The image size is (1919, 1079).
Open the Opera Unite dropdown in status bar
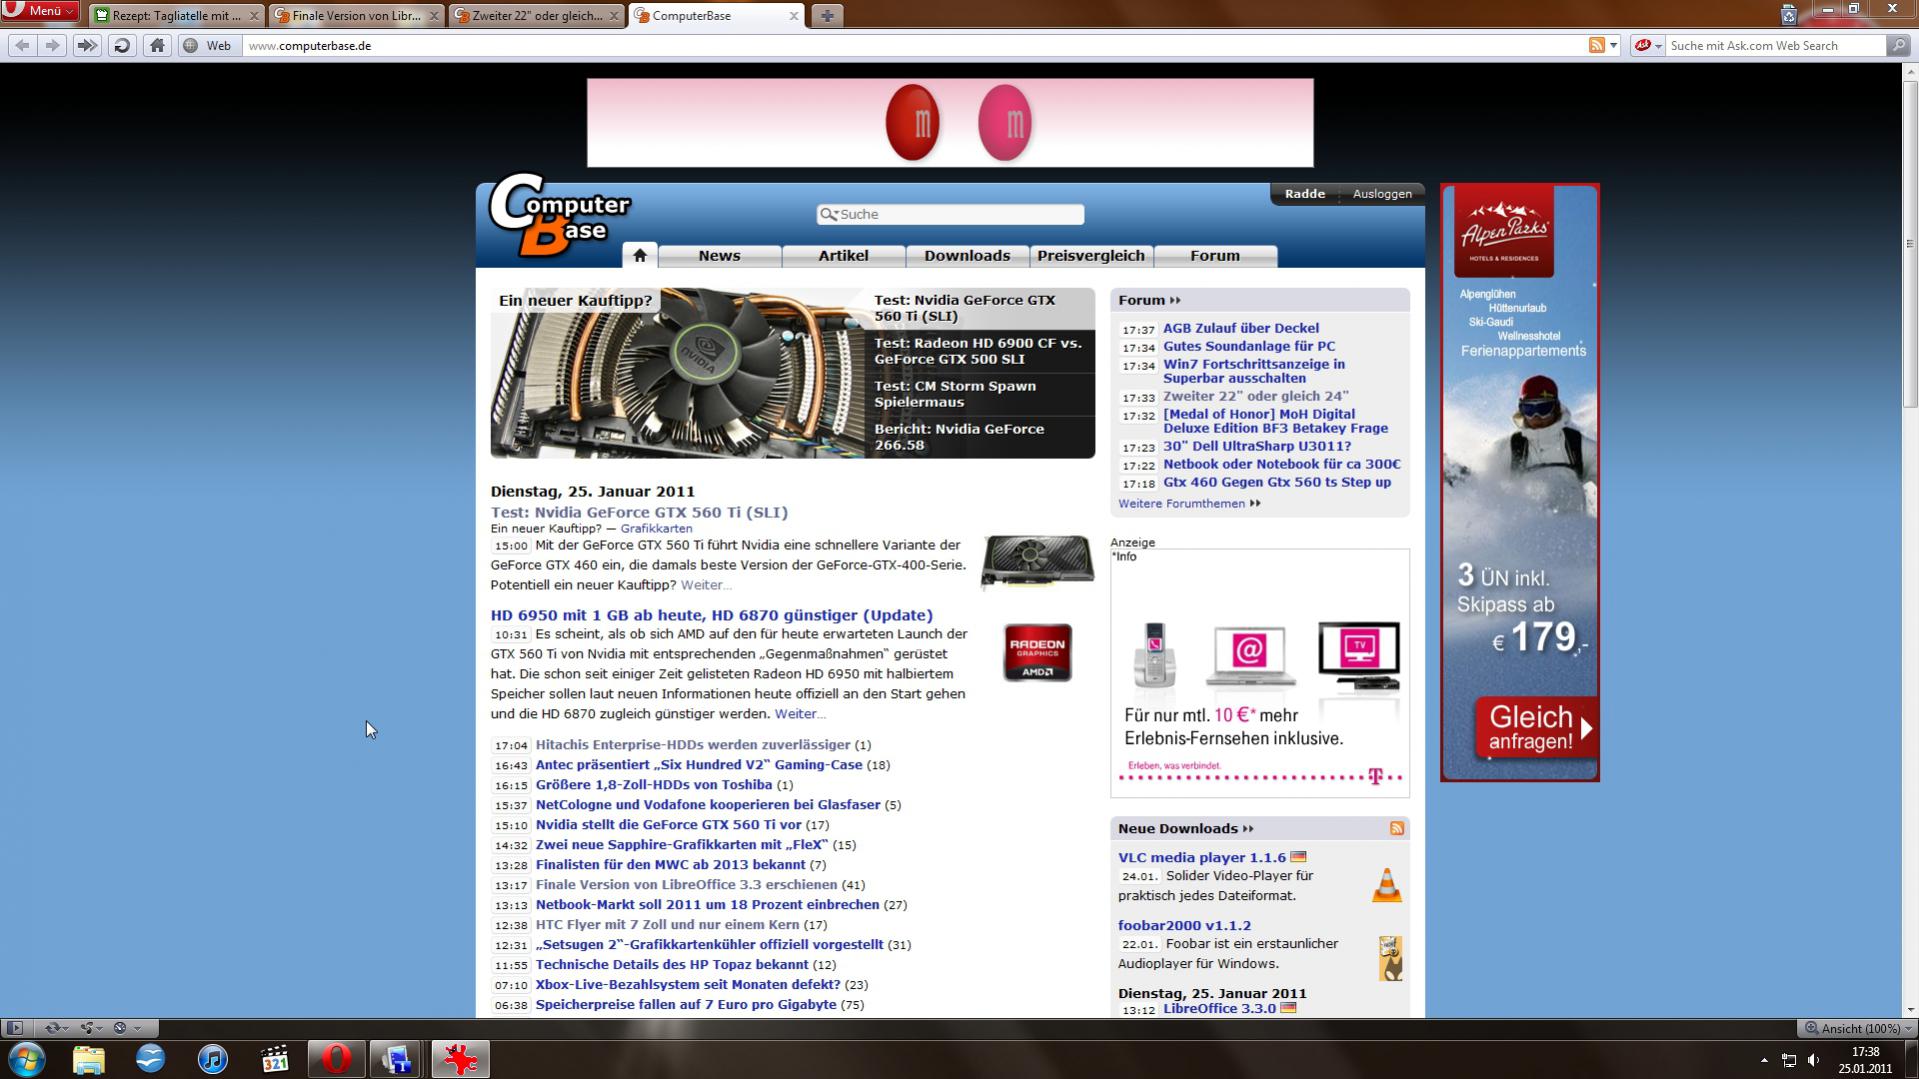(x=92, y=1028)
